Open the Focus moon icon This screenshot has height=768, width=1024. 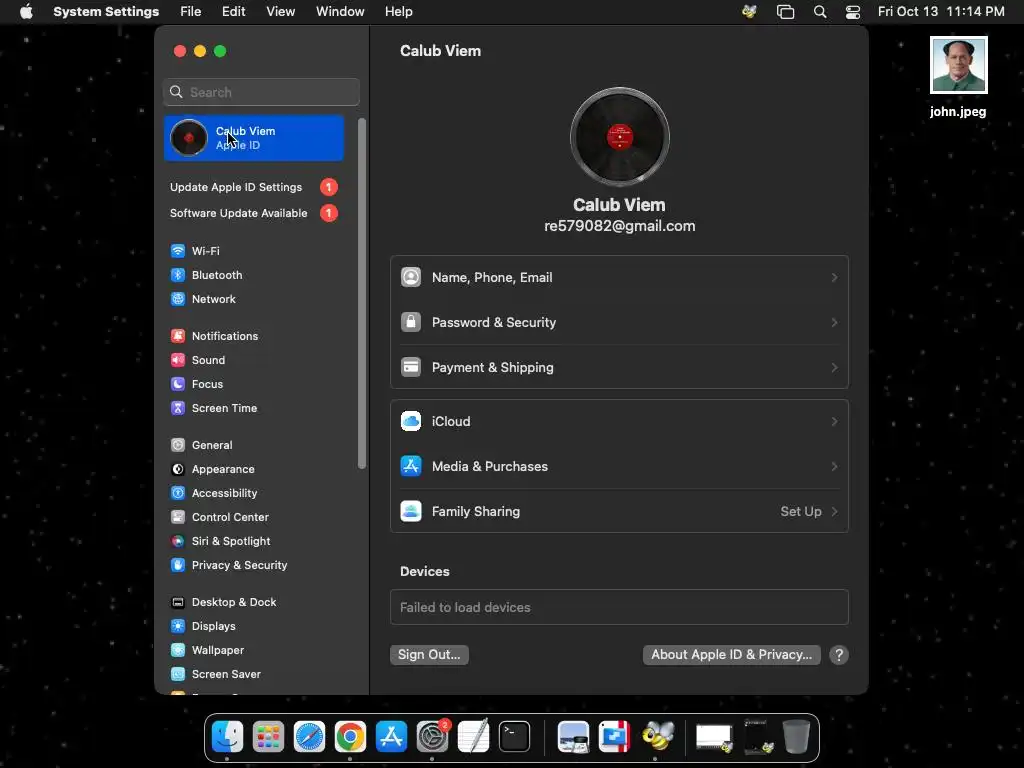tap(178, 384)
